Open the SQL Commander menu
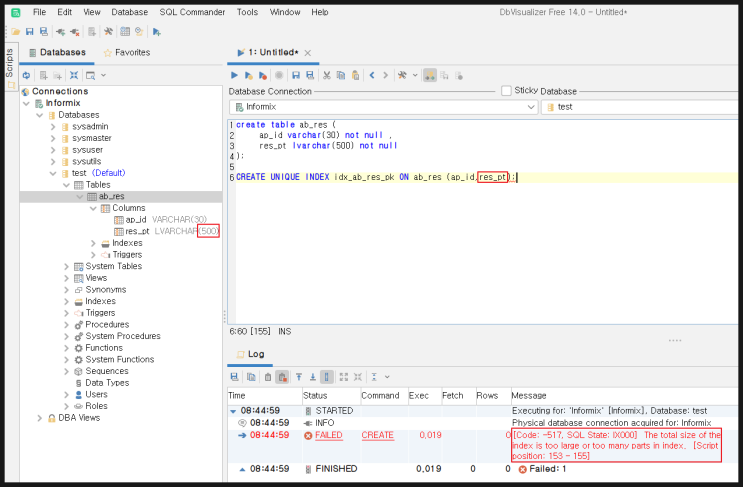Image resolution: width=743 pixels, height=487 pixels. point(192,12)
